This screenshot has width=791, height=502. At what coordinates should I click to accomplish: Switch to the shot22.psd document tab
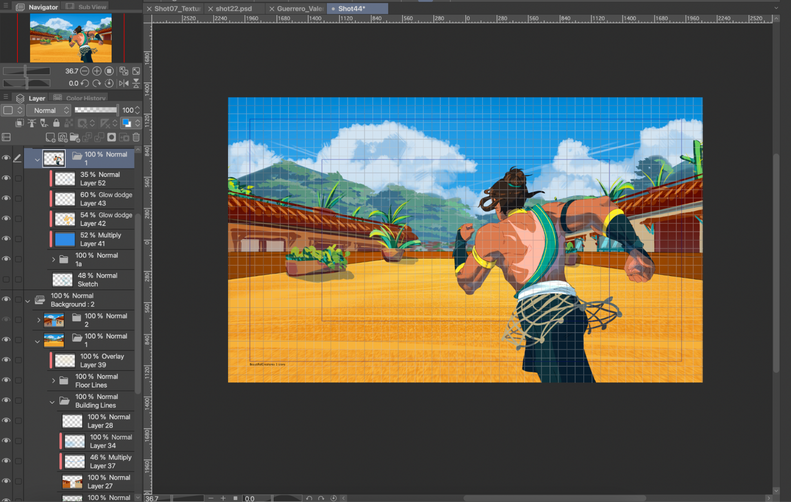(233, 9)
